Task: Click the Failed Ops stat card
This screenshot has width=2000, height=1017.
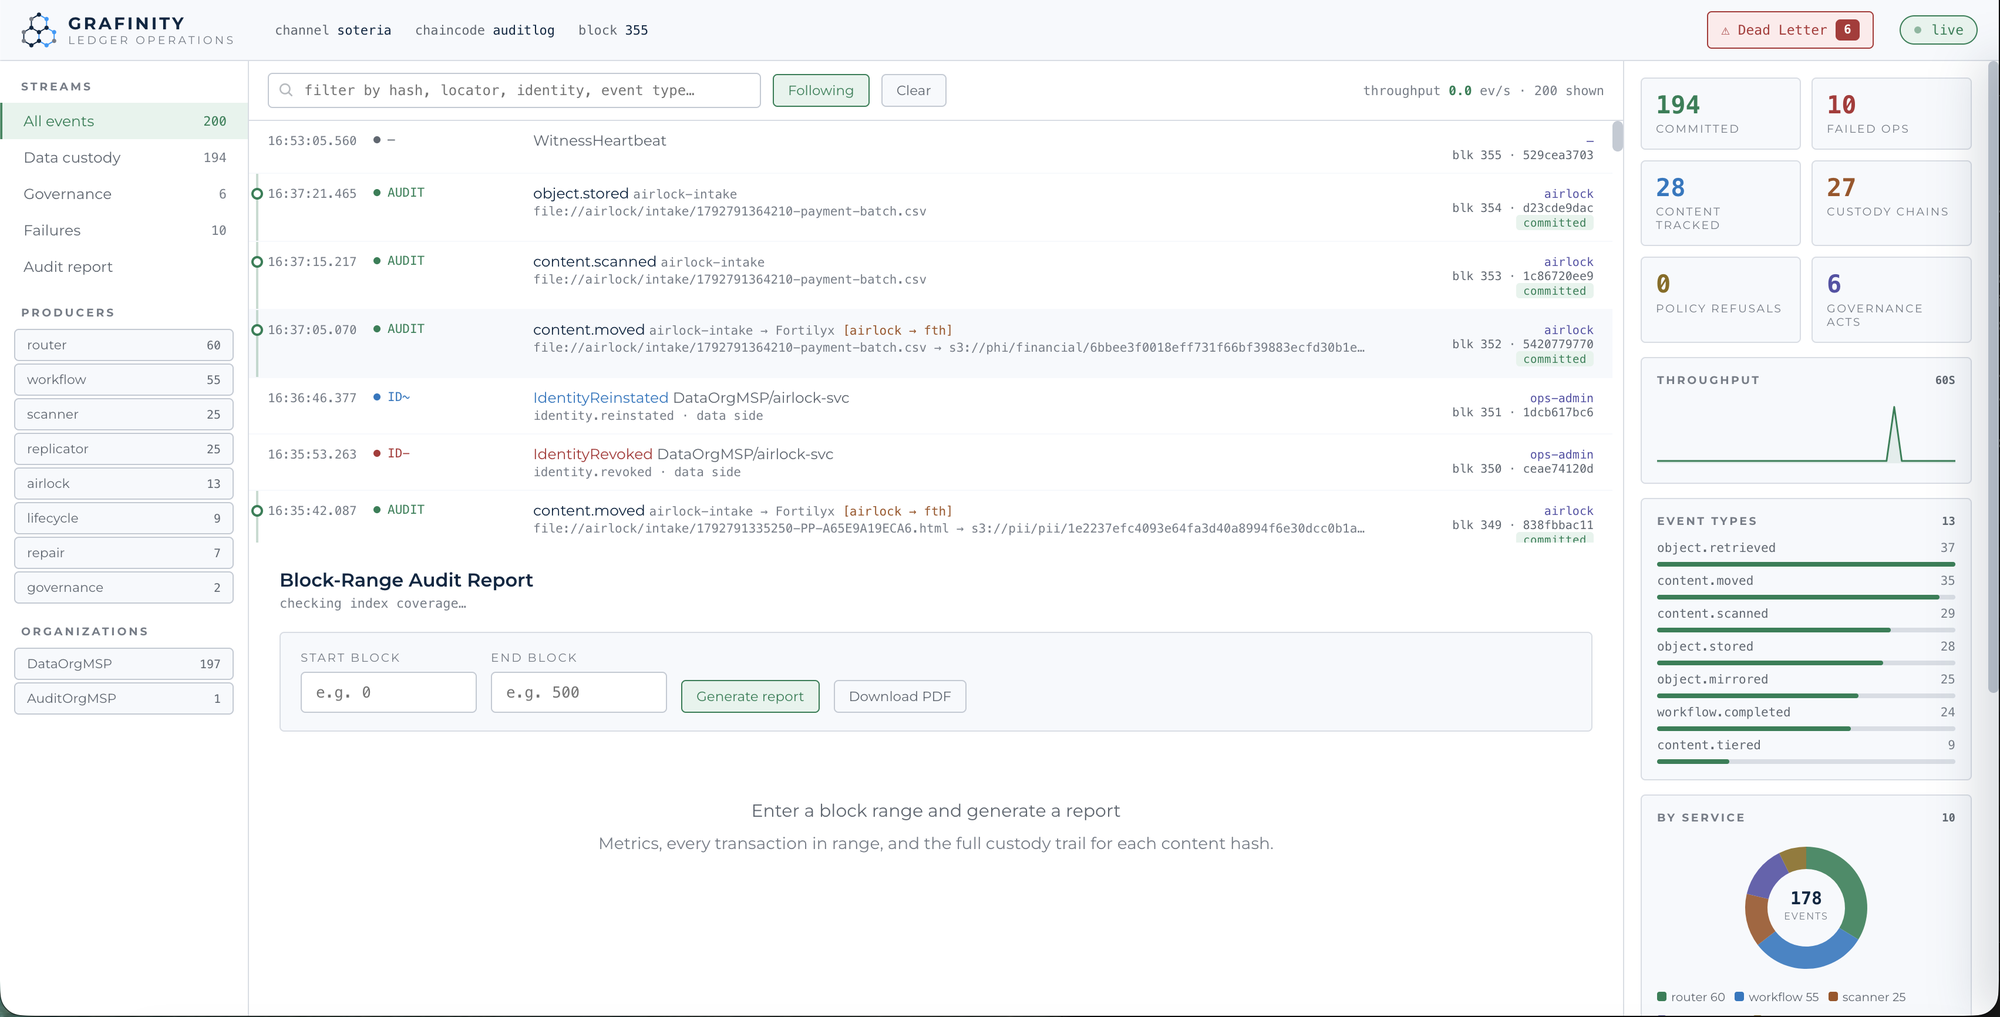Action: coord(1891,113)
